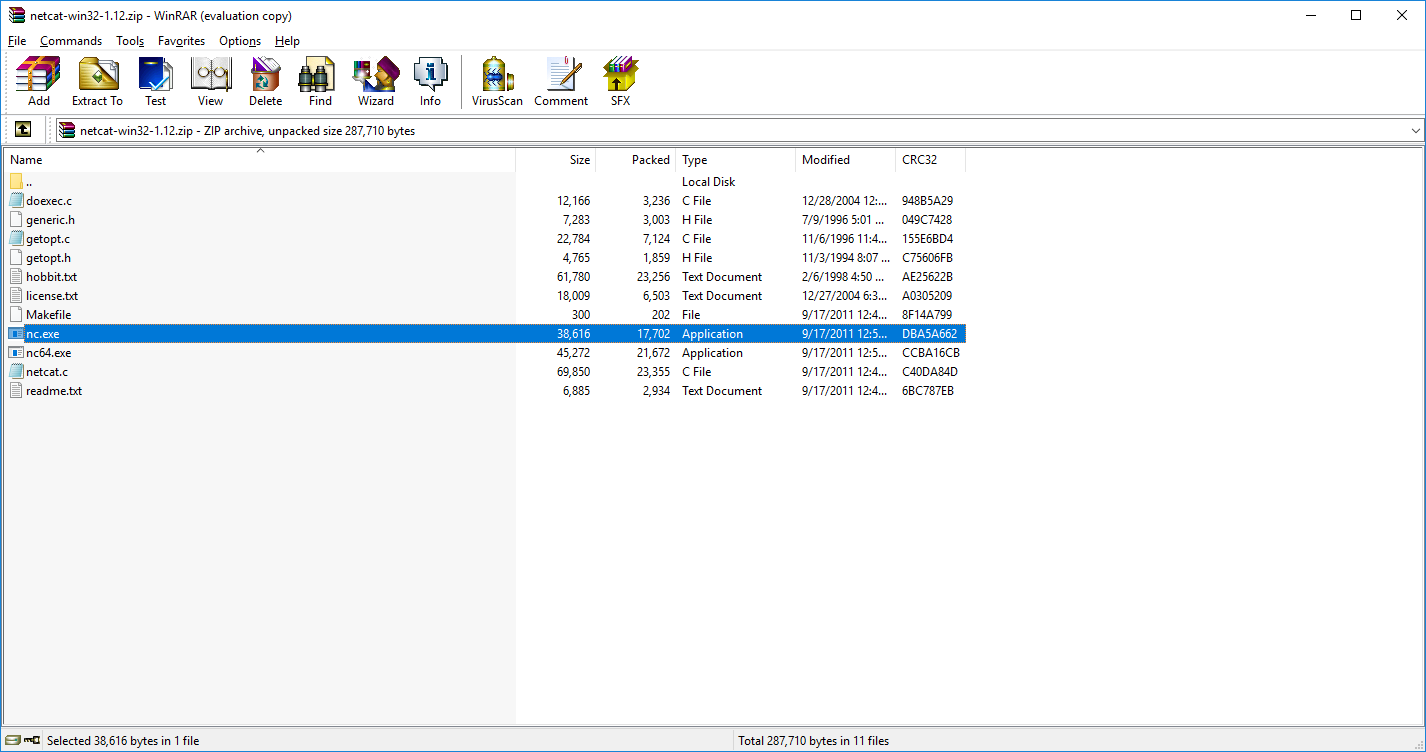Sort by the Modified column header

[846, 160]
